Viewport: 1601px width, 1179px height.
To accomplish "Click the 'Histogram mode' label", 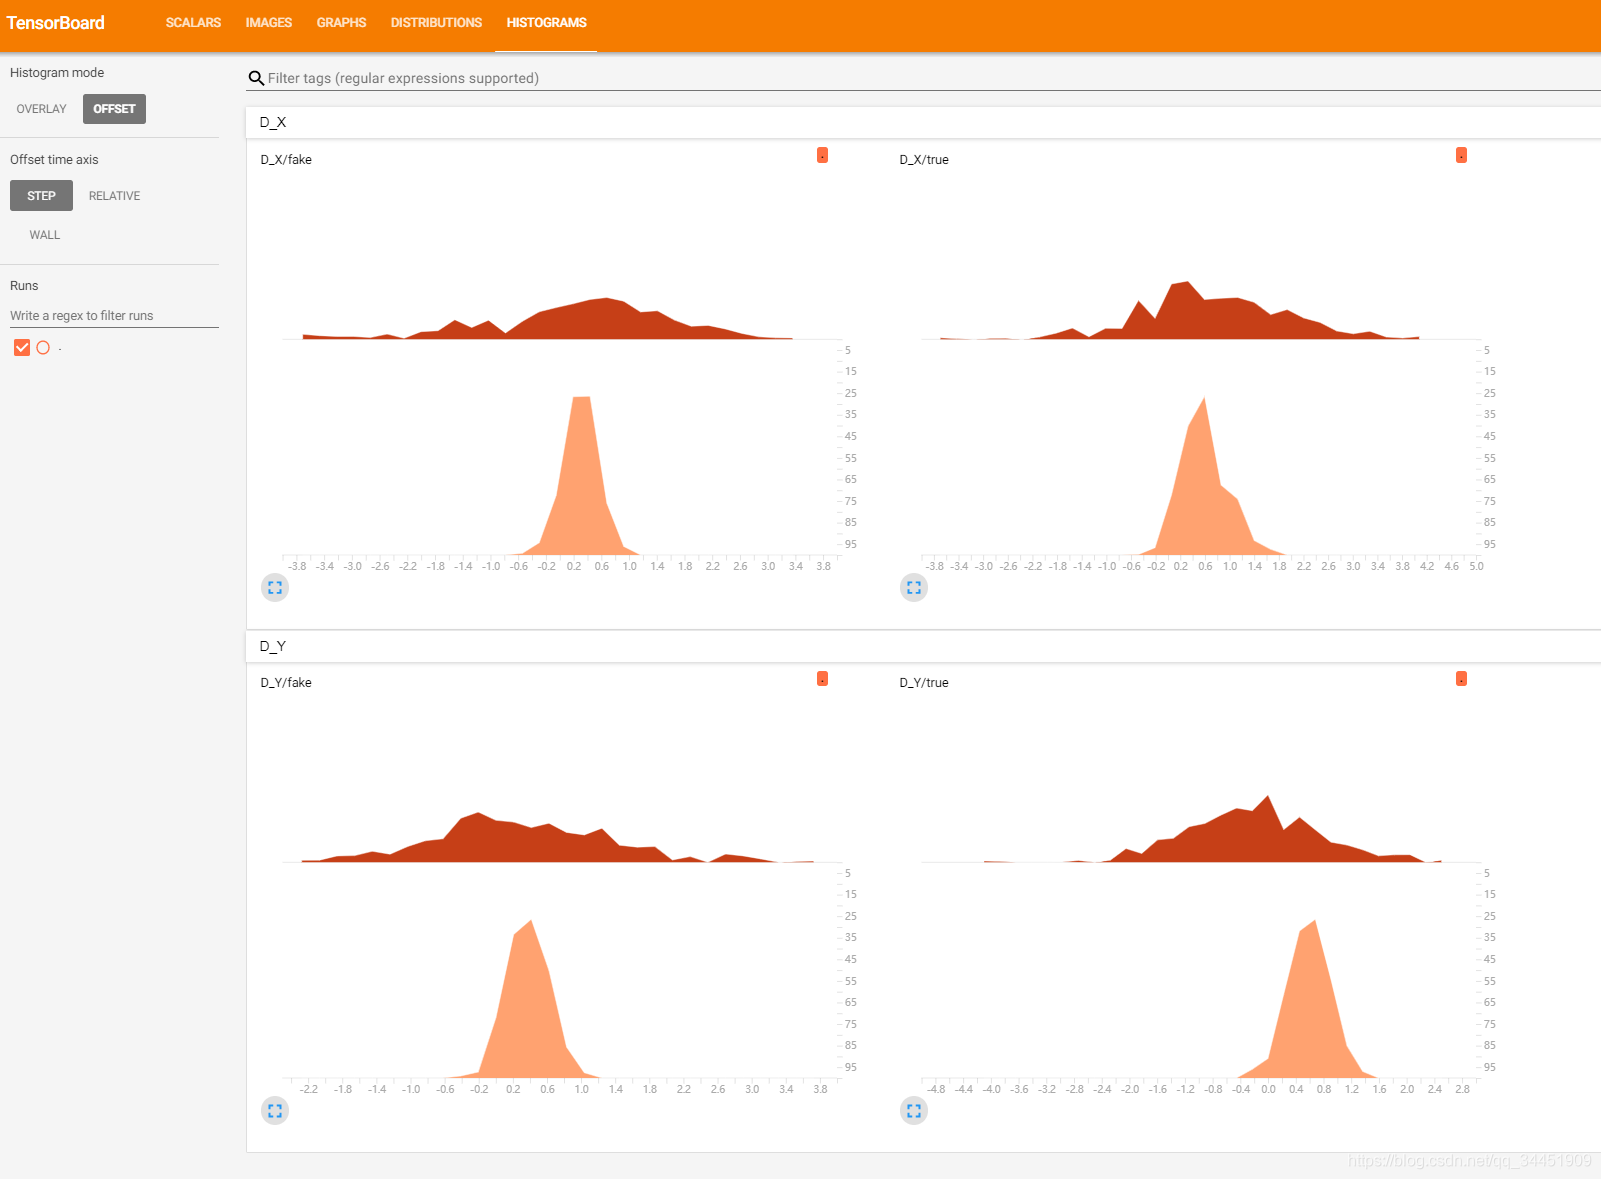I will (57, 73).
